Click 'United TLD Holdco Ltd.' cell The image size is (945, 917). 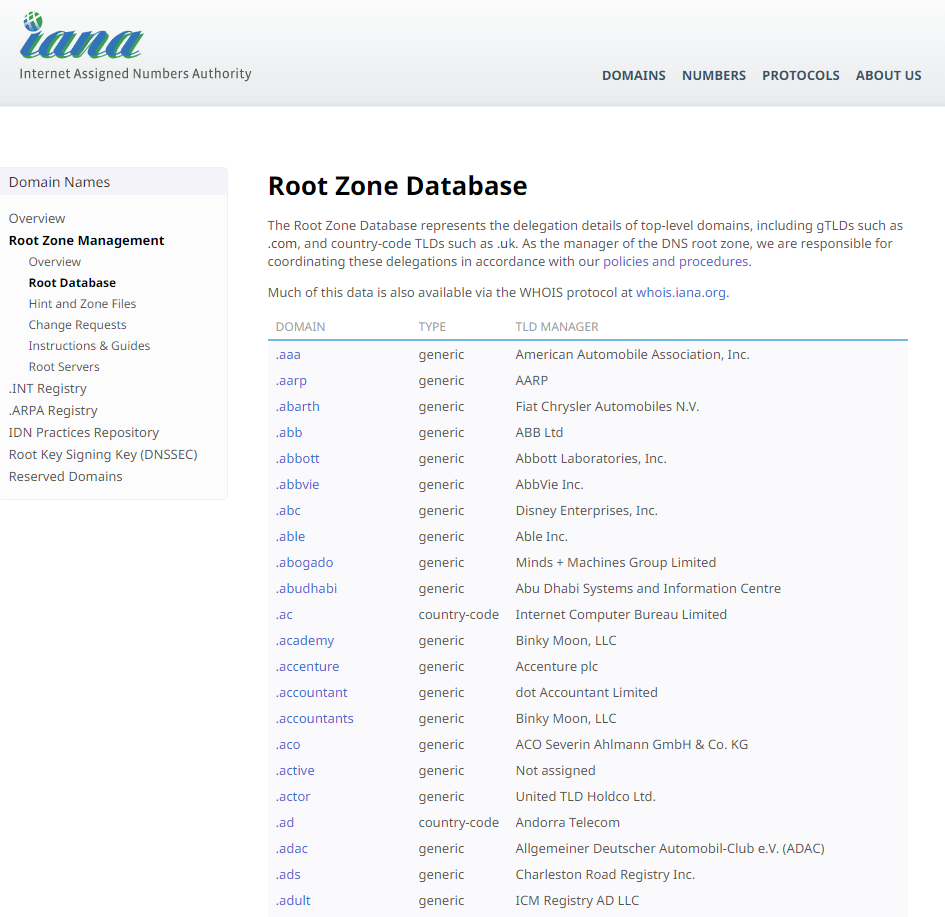(585, 797)
